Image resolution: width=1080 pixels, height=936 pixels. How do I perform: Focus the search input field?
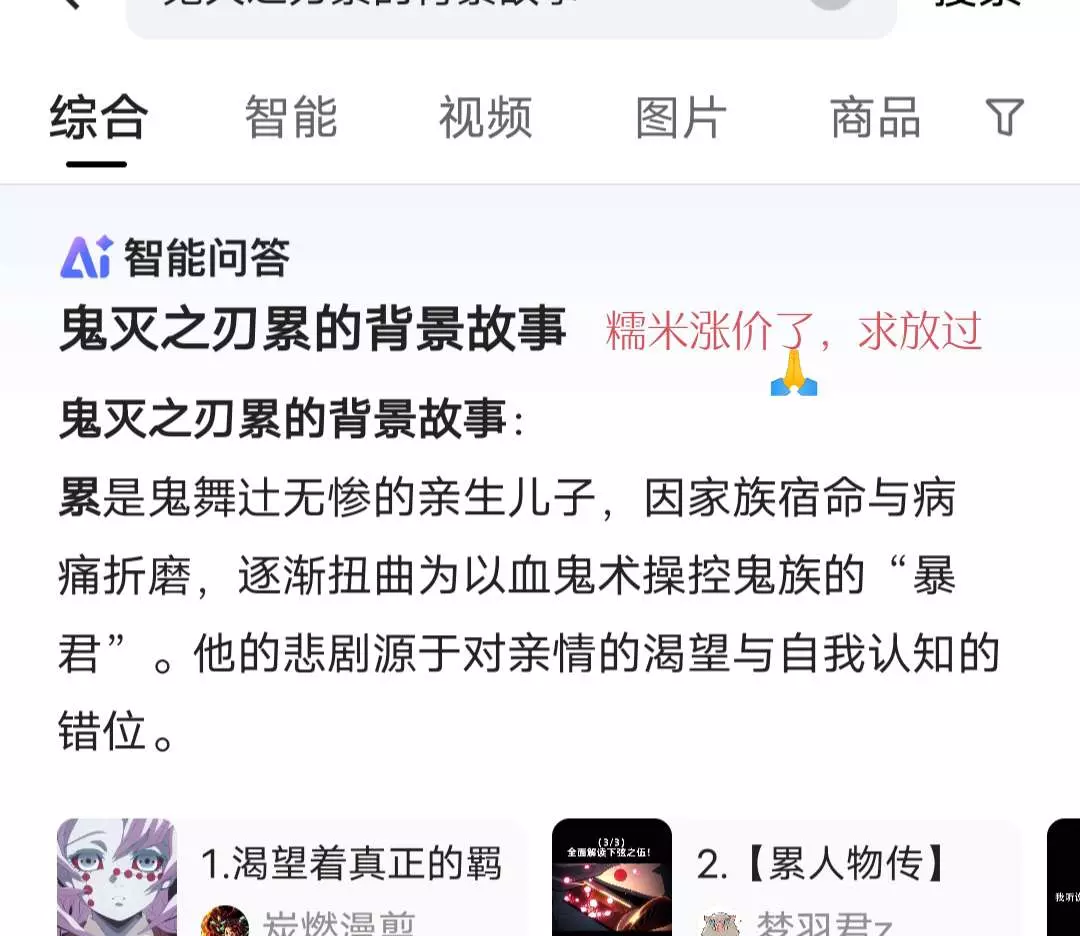[512, 14]
